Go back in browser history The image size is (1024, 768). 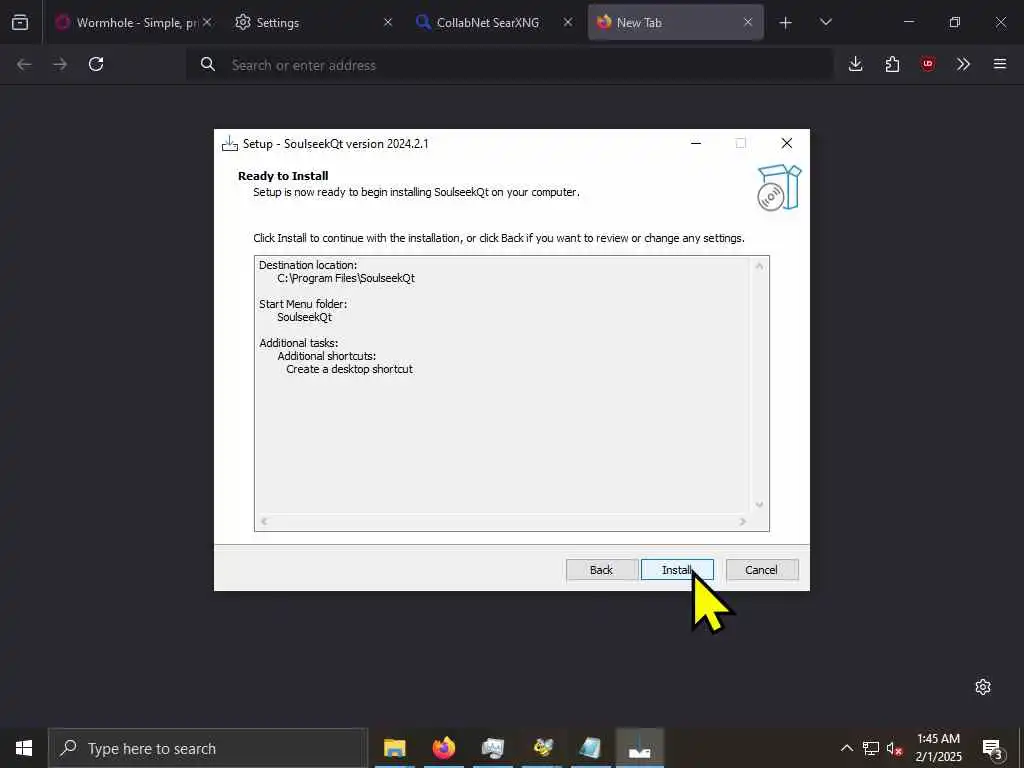click(24, 64)
